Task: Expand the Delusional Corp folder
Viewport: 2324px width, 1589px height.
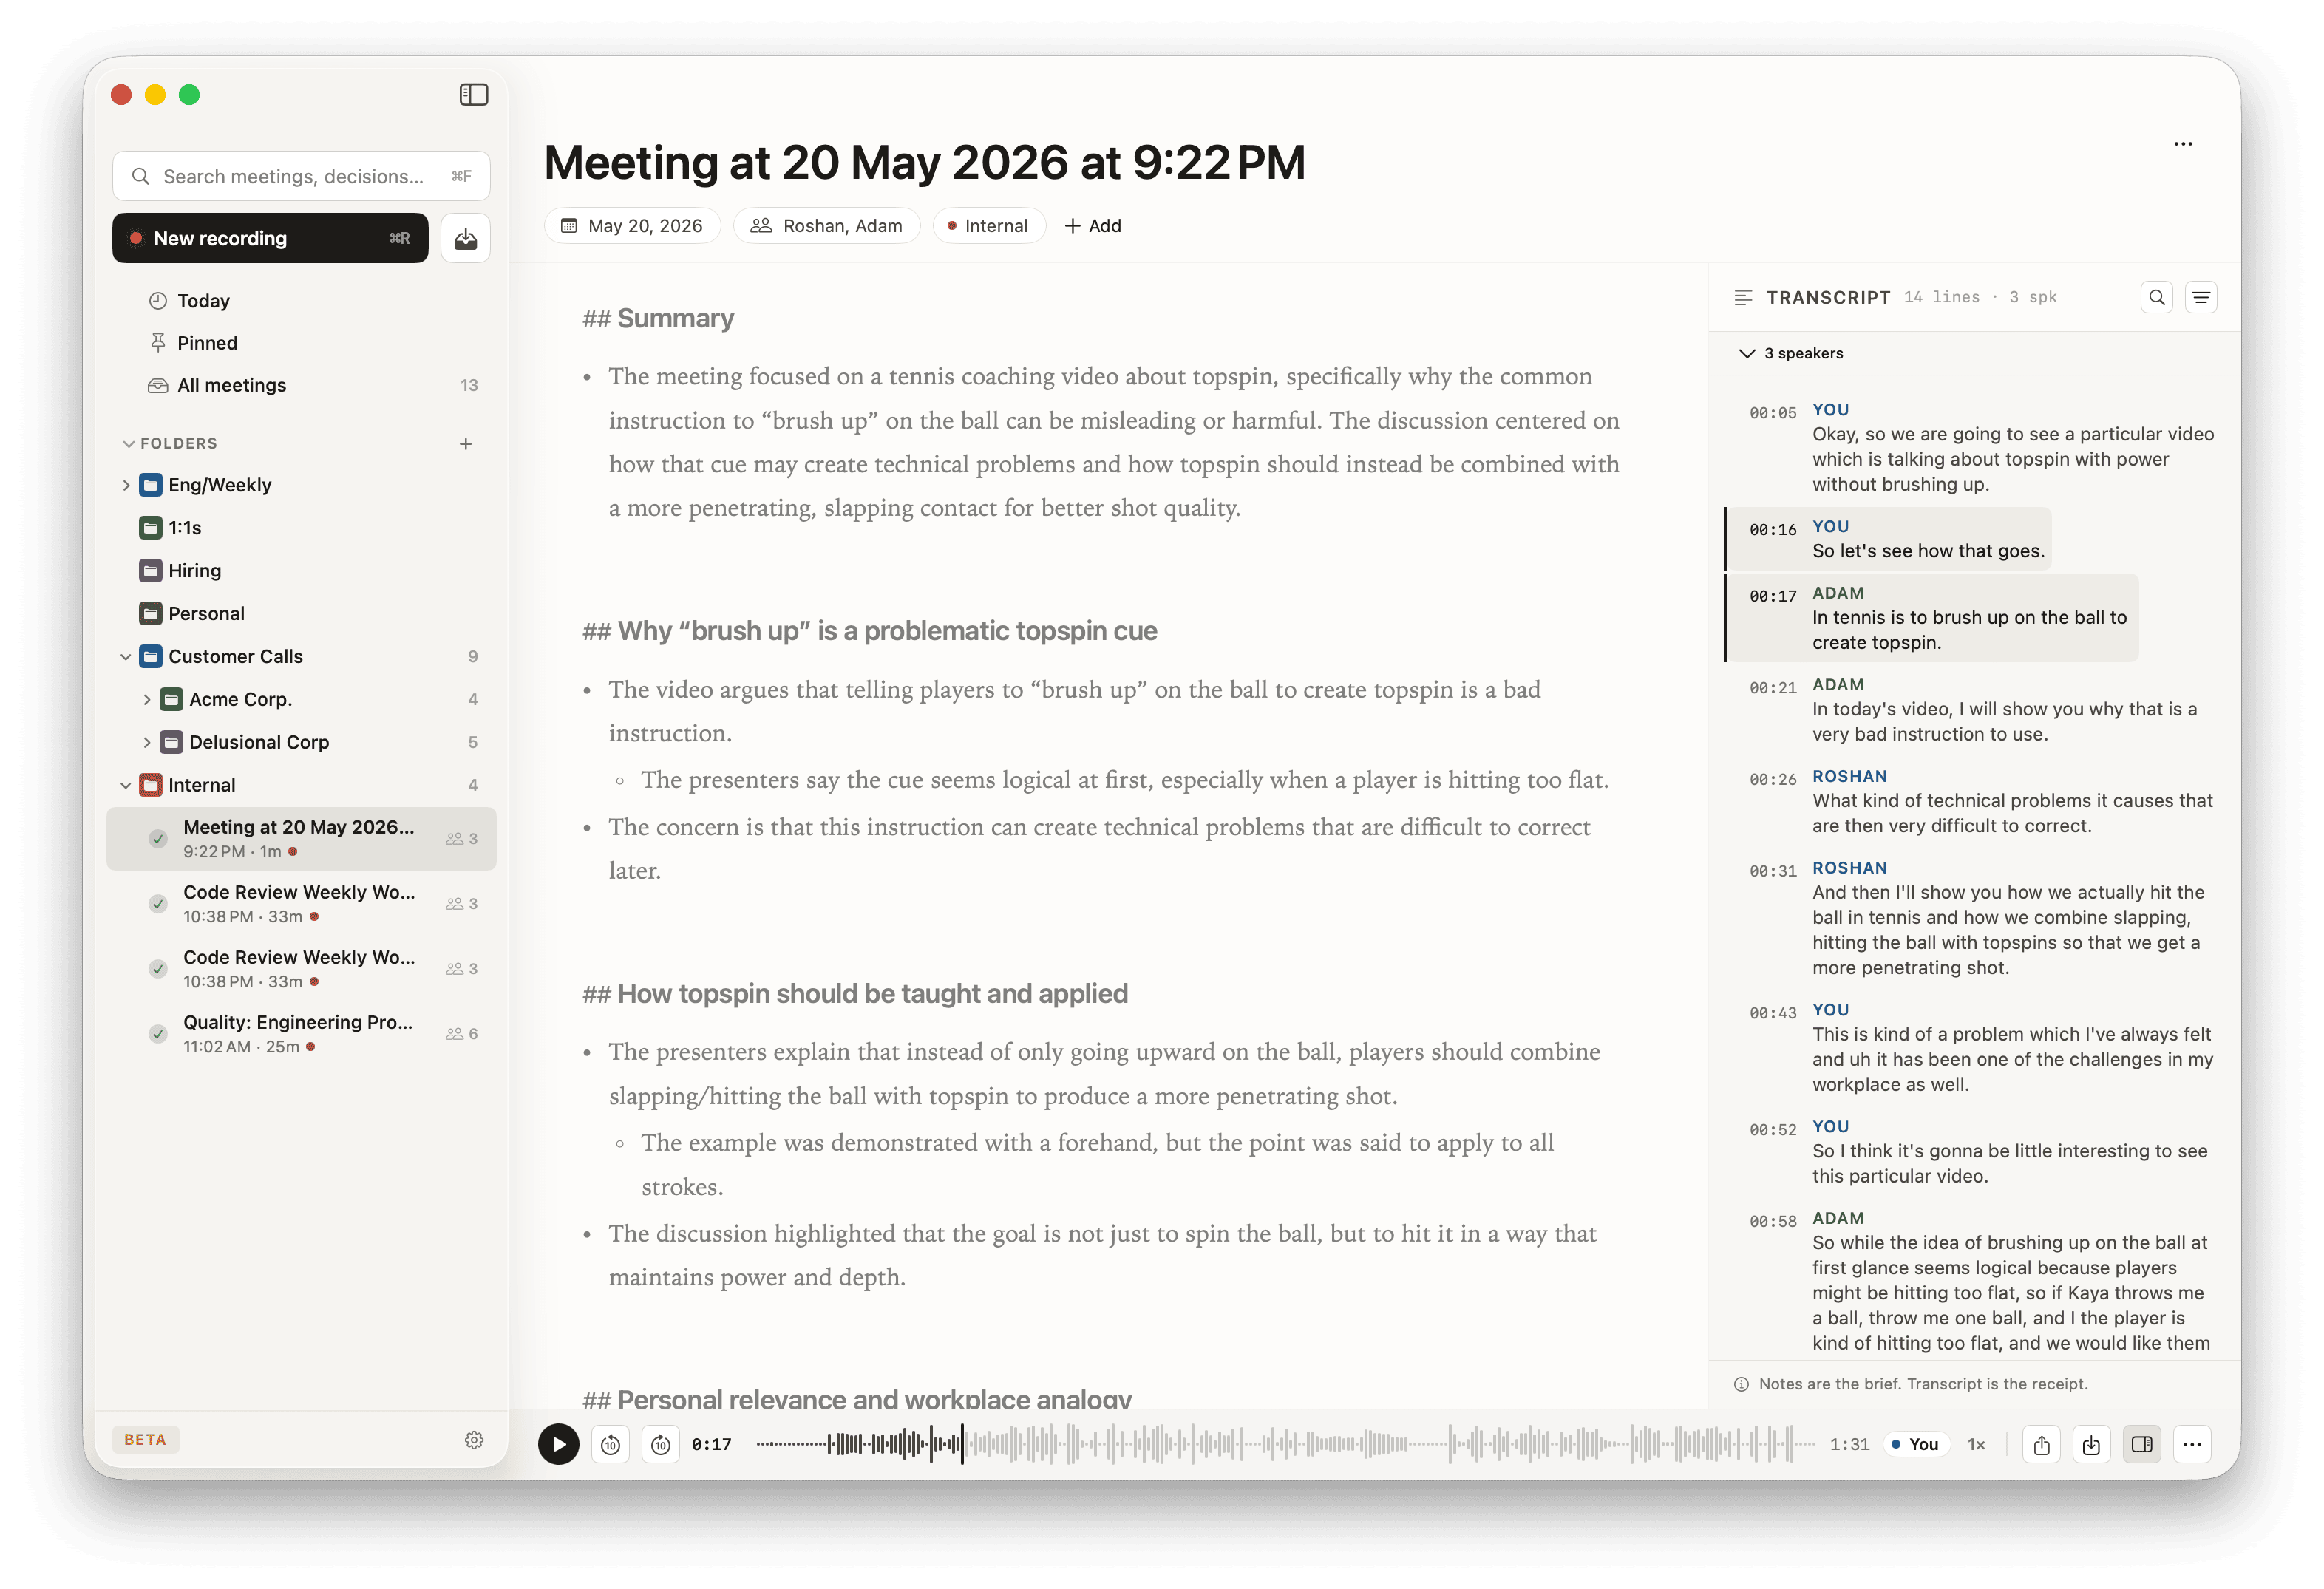Action: coord(147,742)
